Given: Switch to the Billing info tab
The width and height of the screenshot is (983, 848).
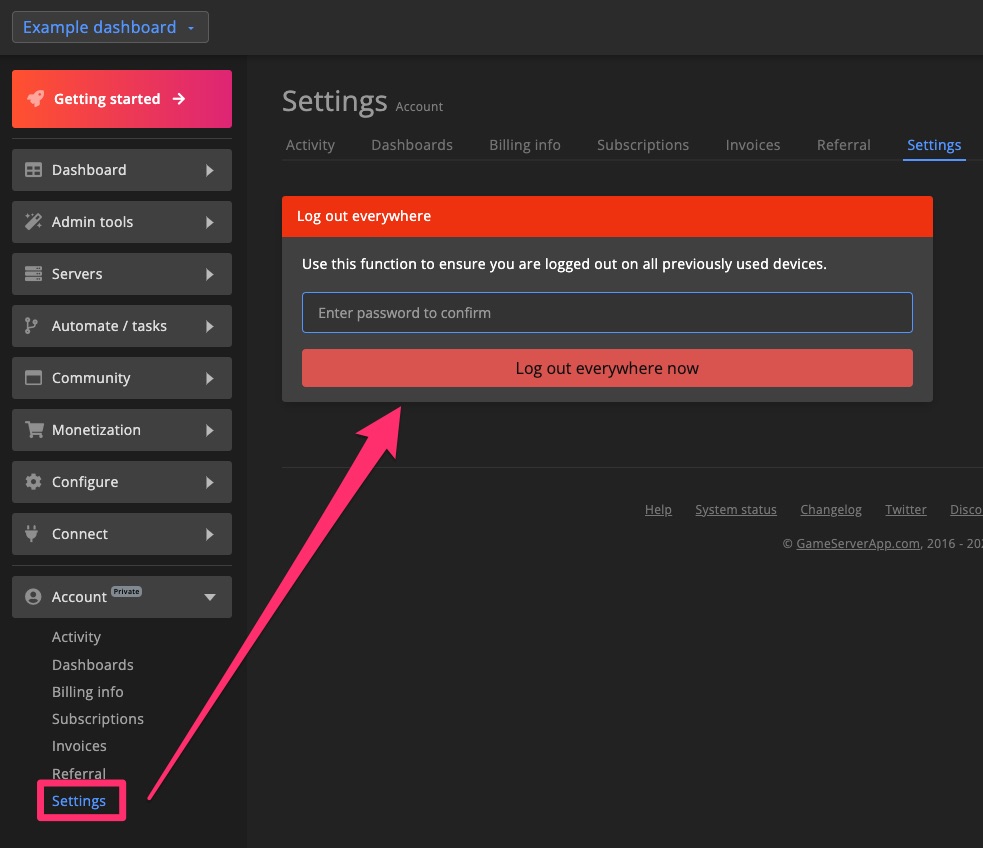Looking at the screenshot, I should tap(524, 145).
